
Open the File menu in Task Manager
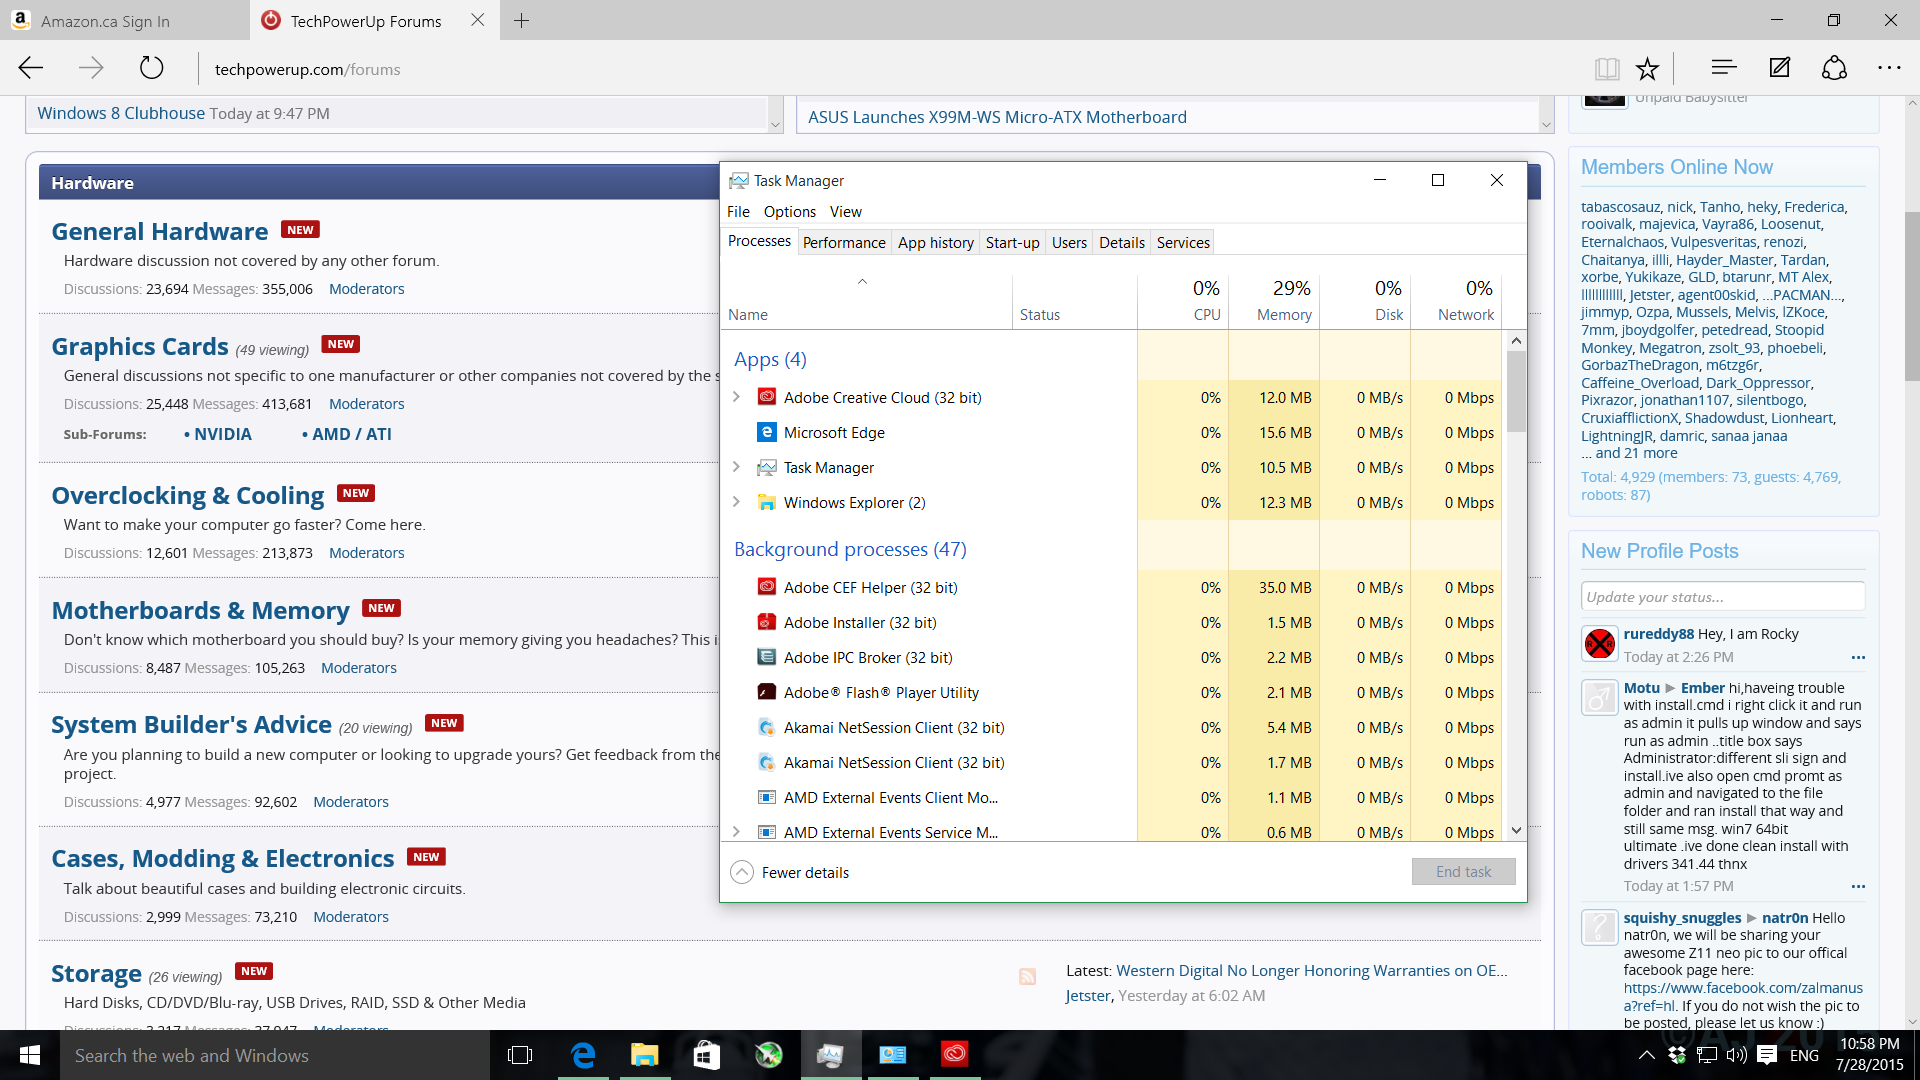coord(738,211)
